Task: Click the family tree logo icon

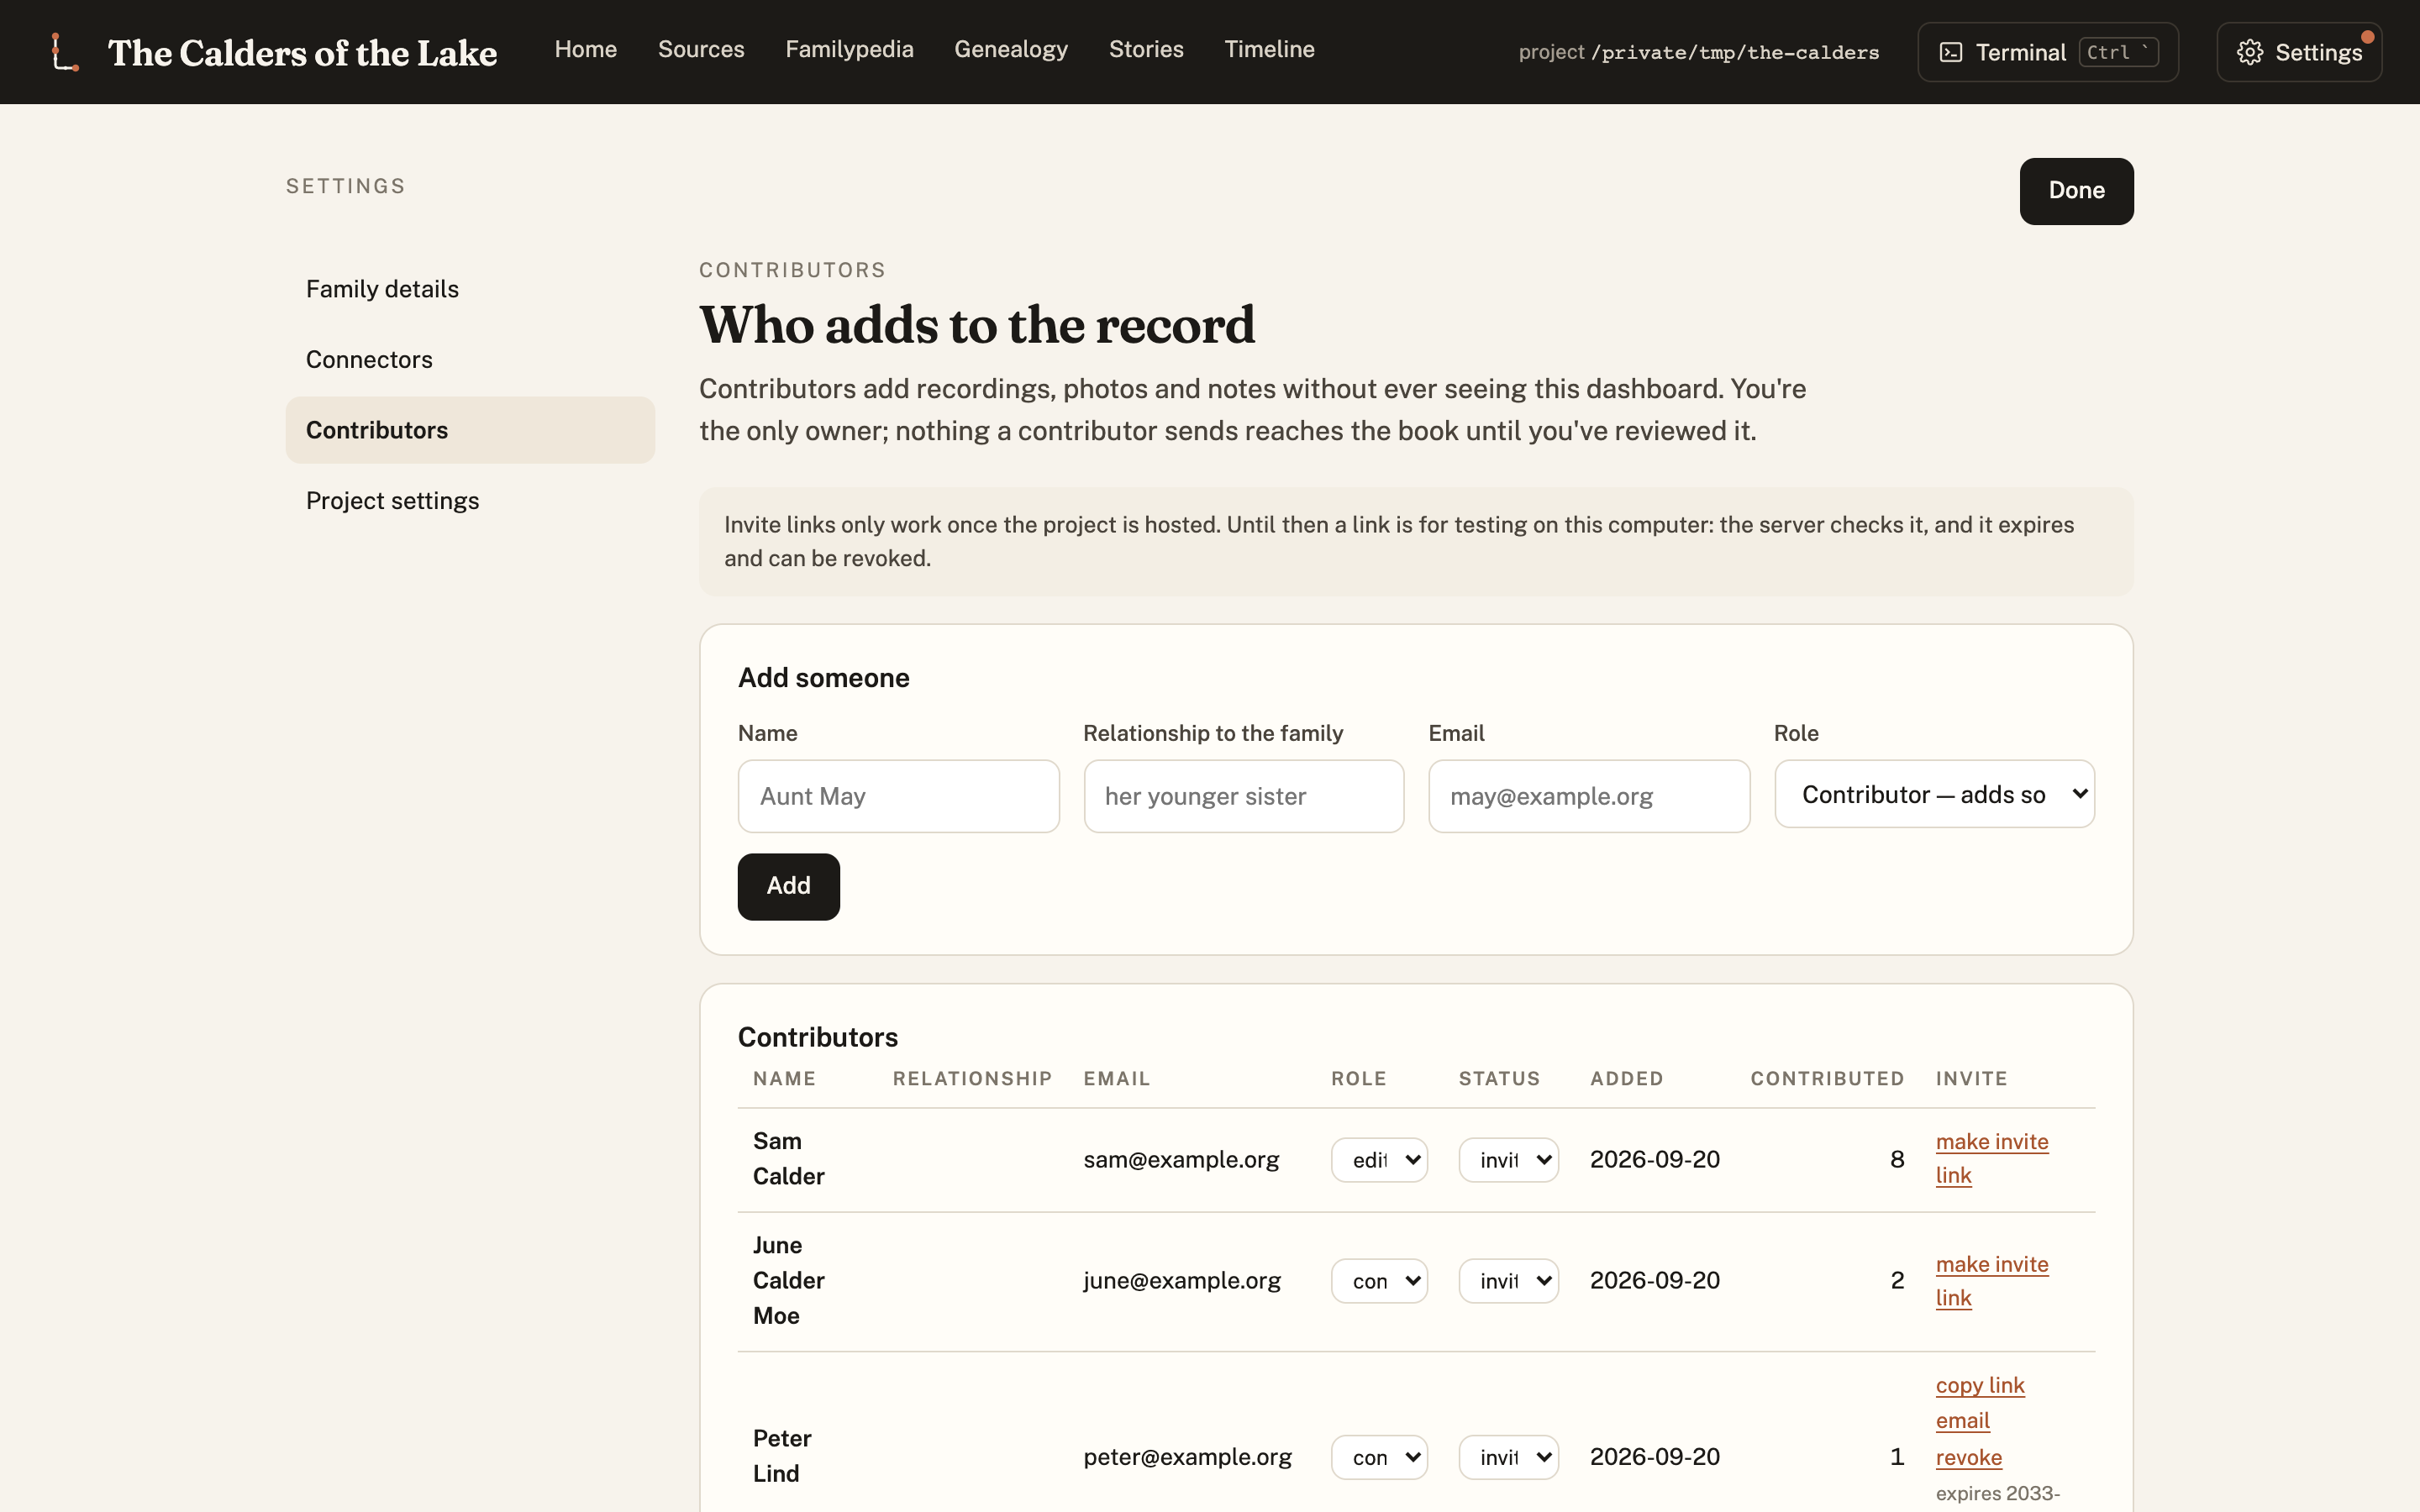Action: pyautogui.click(x=65, y=52)
